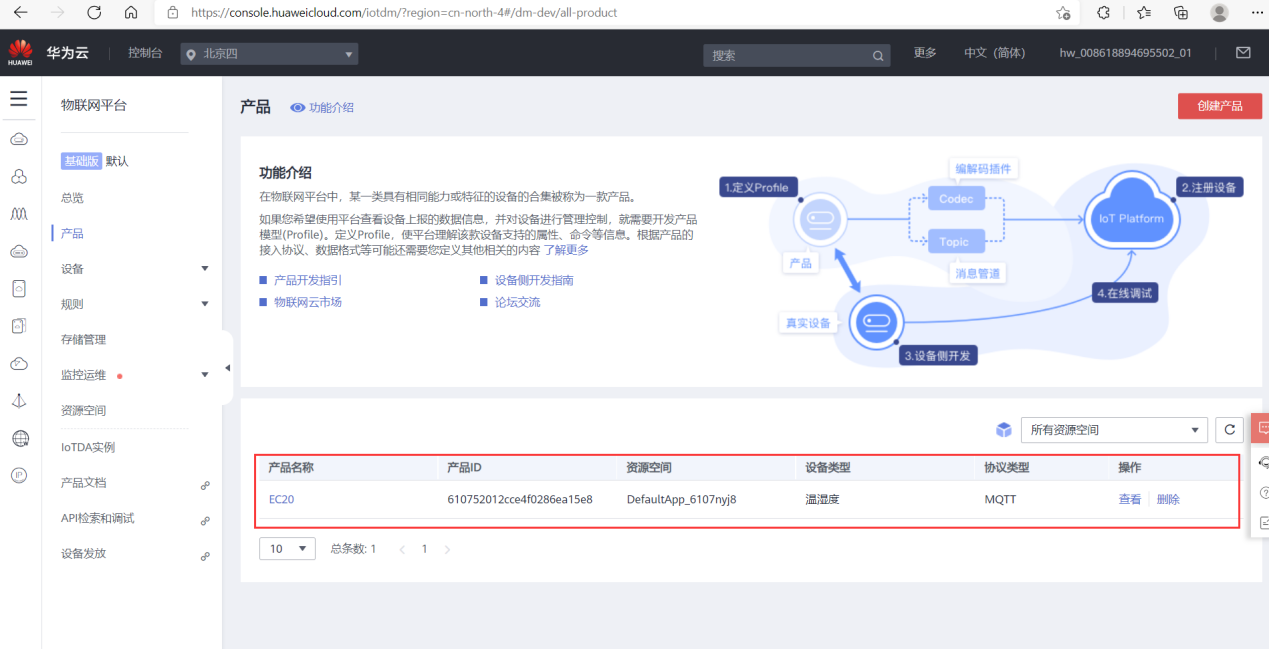This screenshot has height=649, width=1269.
Task: Click the browser address bar URL
Action: point(403,13)
